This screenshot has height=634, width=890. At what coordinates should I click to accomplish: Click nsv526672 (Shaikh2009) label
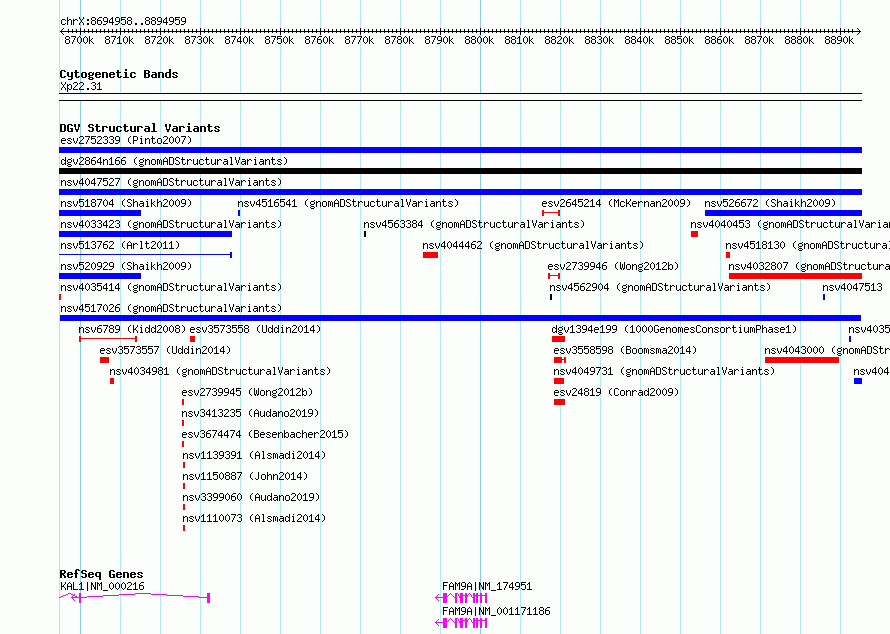tap(770, 203)
